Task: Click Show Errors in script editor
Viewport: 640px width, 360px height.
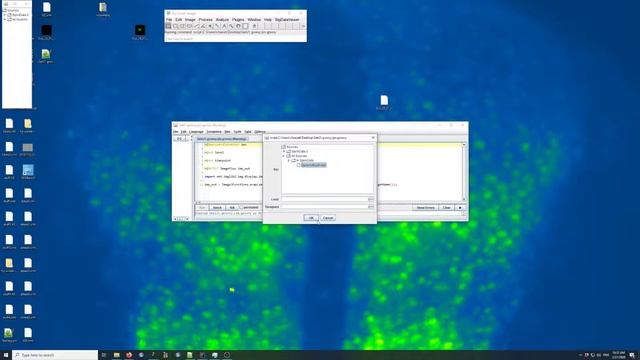Action: click(425, 208)
